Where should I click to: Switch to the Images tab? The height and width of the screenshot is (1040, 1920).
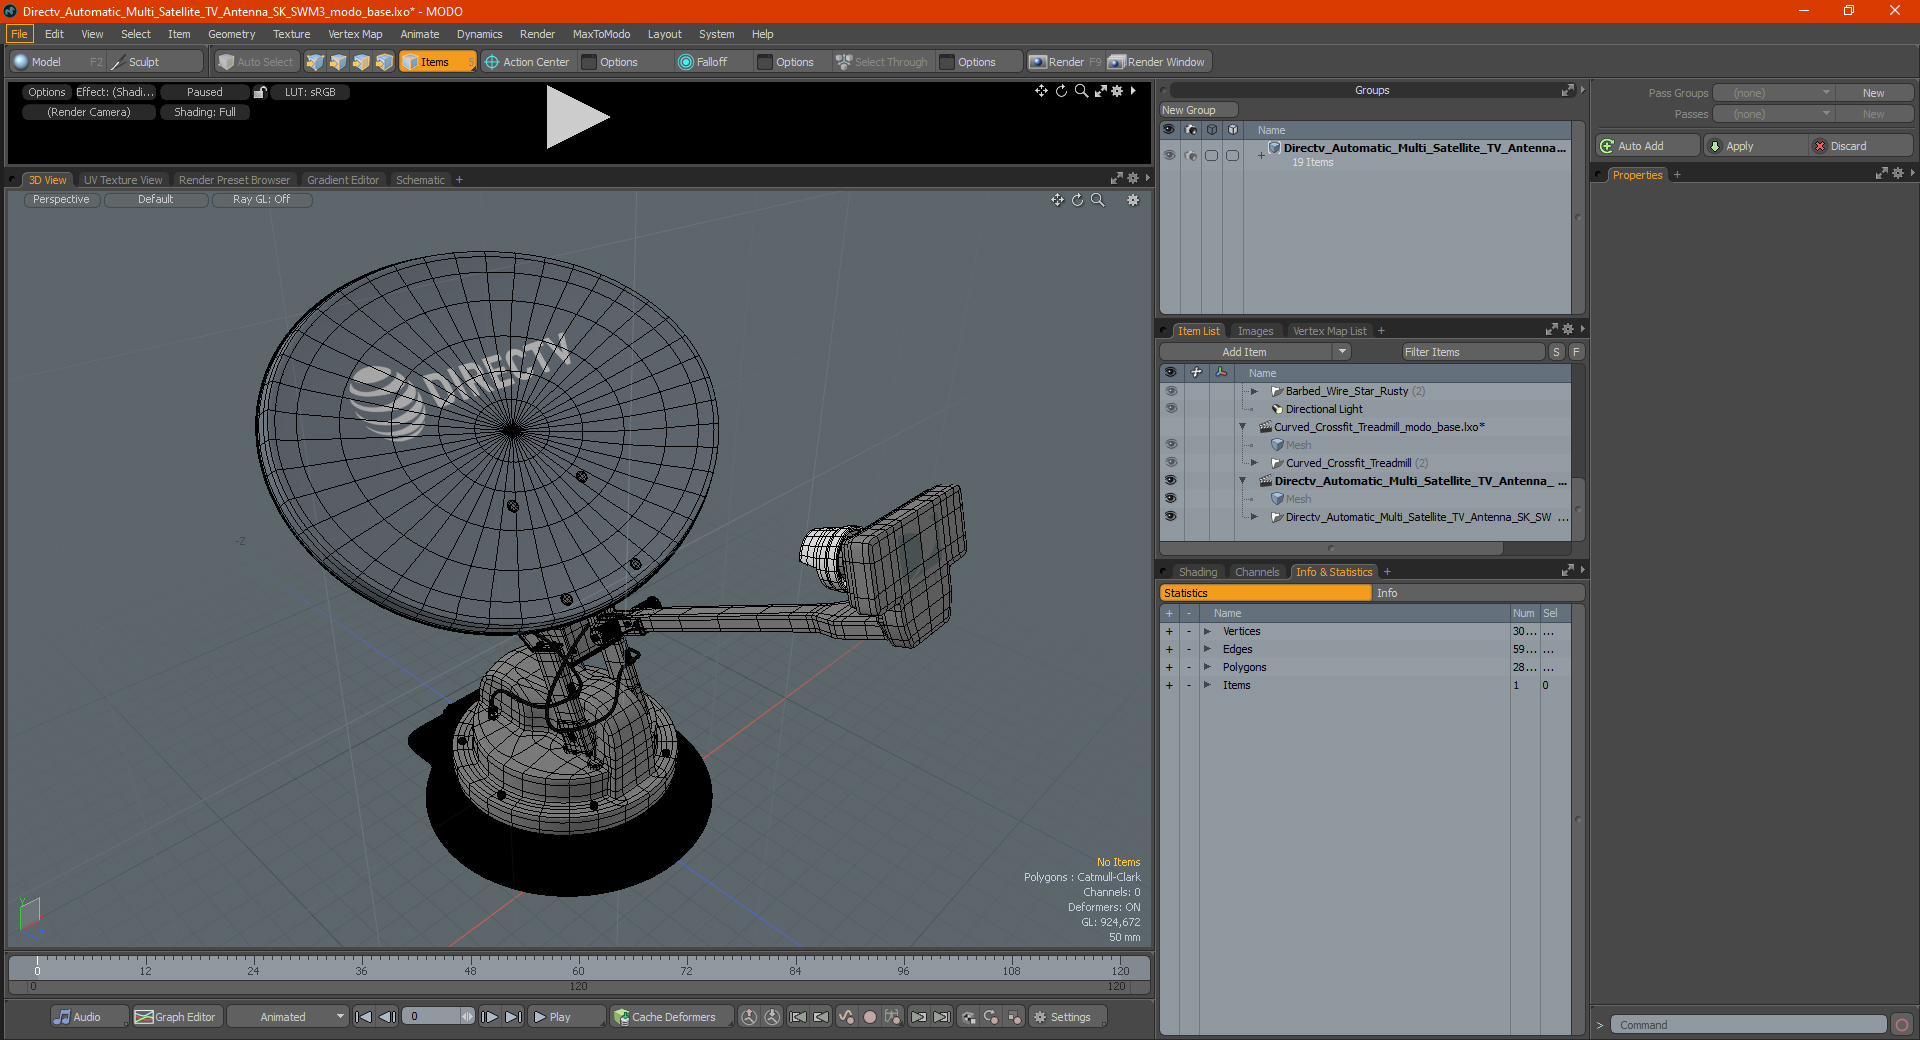(x=1255, y=331)
